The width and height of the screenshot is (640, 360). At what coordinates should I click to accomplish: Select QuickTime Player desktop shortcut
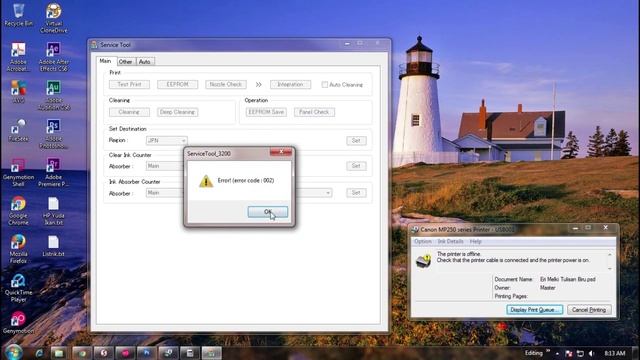coord(18,288)
